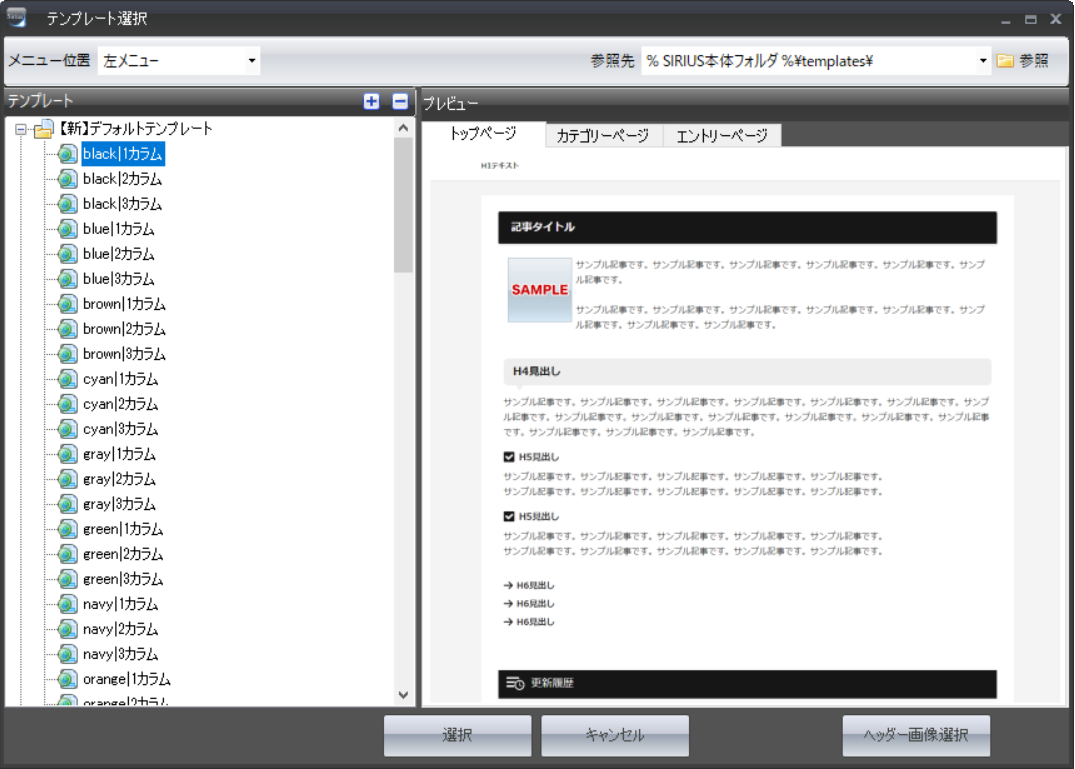Click the icon beside blue|3カラム

tap(67, 279)
